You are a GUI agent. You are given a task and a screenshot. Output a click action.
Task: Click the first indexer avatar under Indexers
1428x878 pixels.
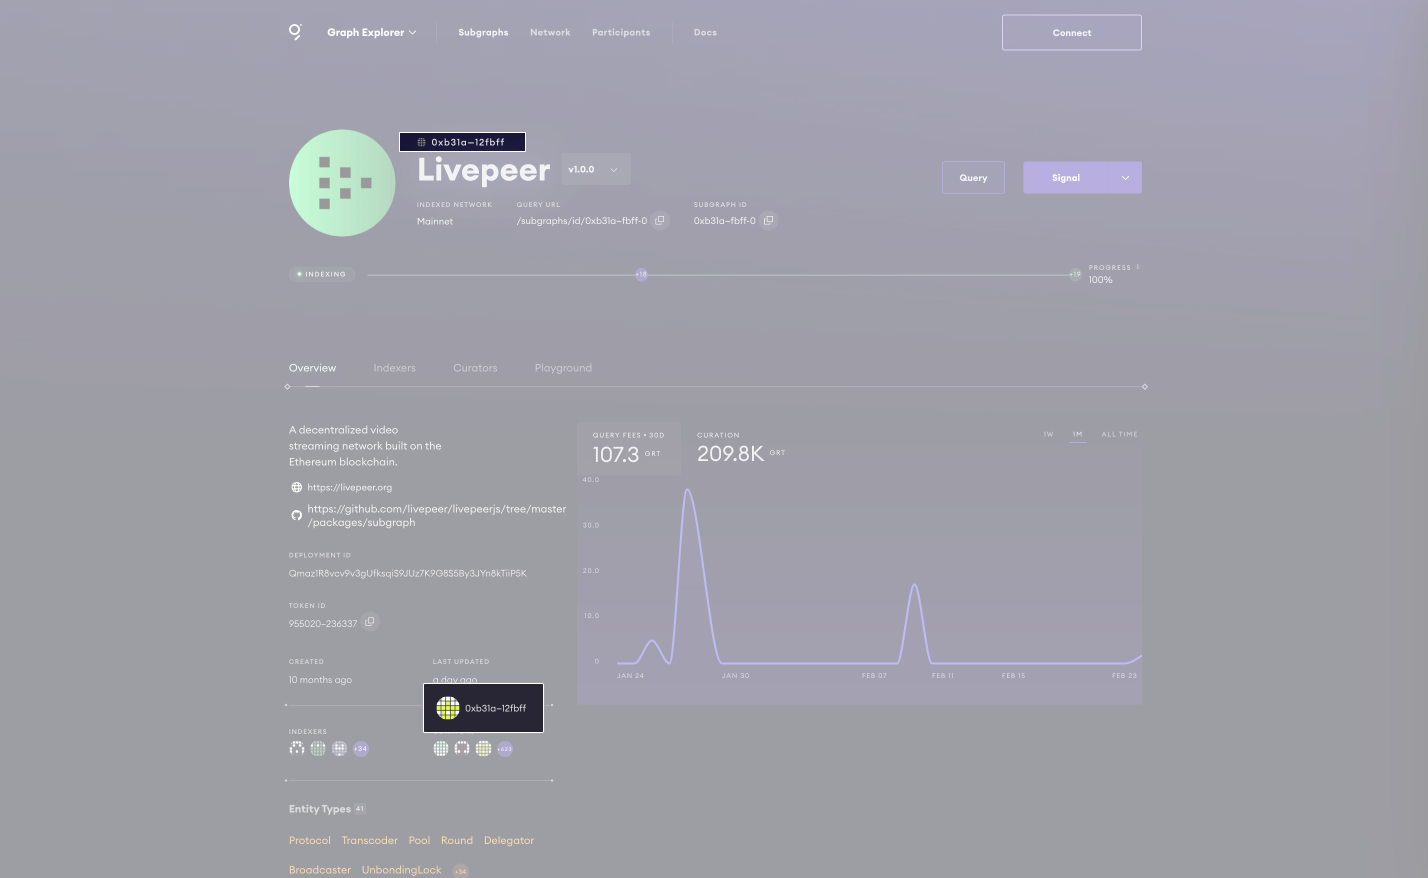pyautogui.click(x=297, y=748)
